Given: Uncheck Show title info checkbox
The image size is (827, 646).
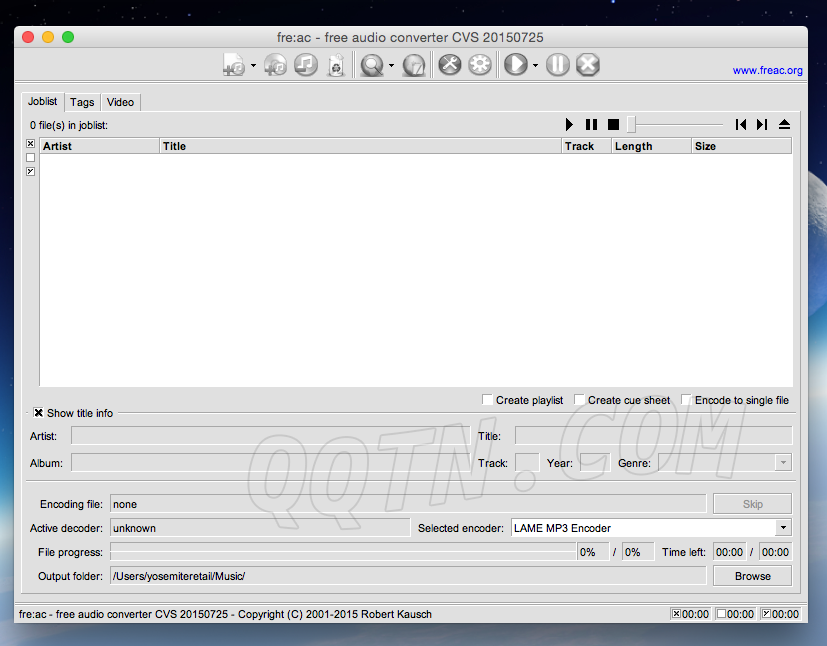Looking at the screenshot, I should tap(39, 413).
